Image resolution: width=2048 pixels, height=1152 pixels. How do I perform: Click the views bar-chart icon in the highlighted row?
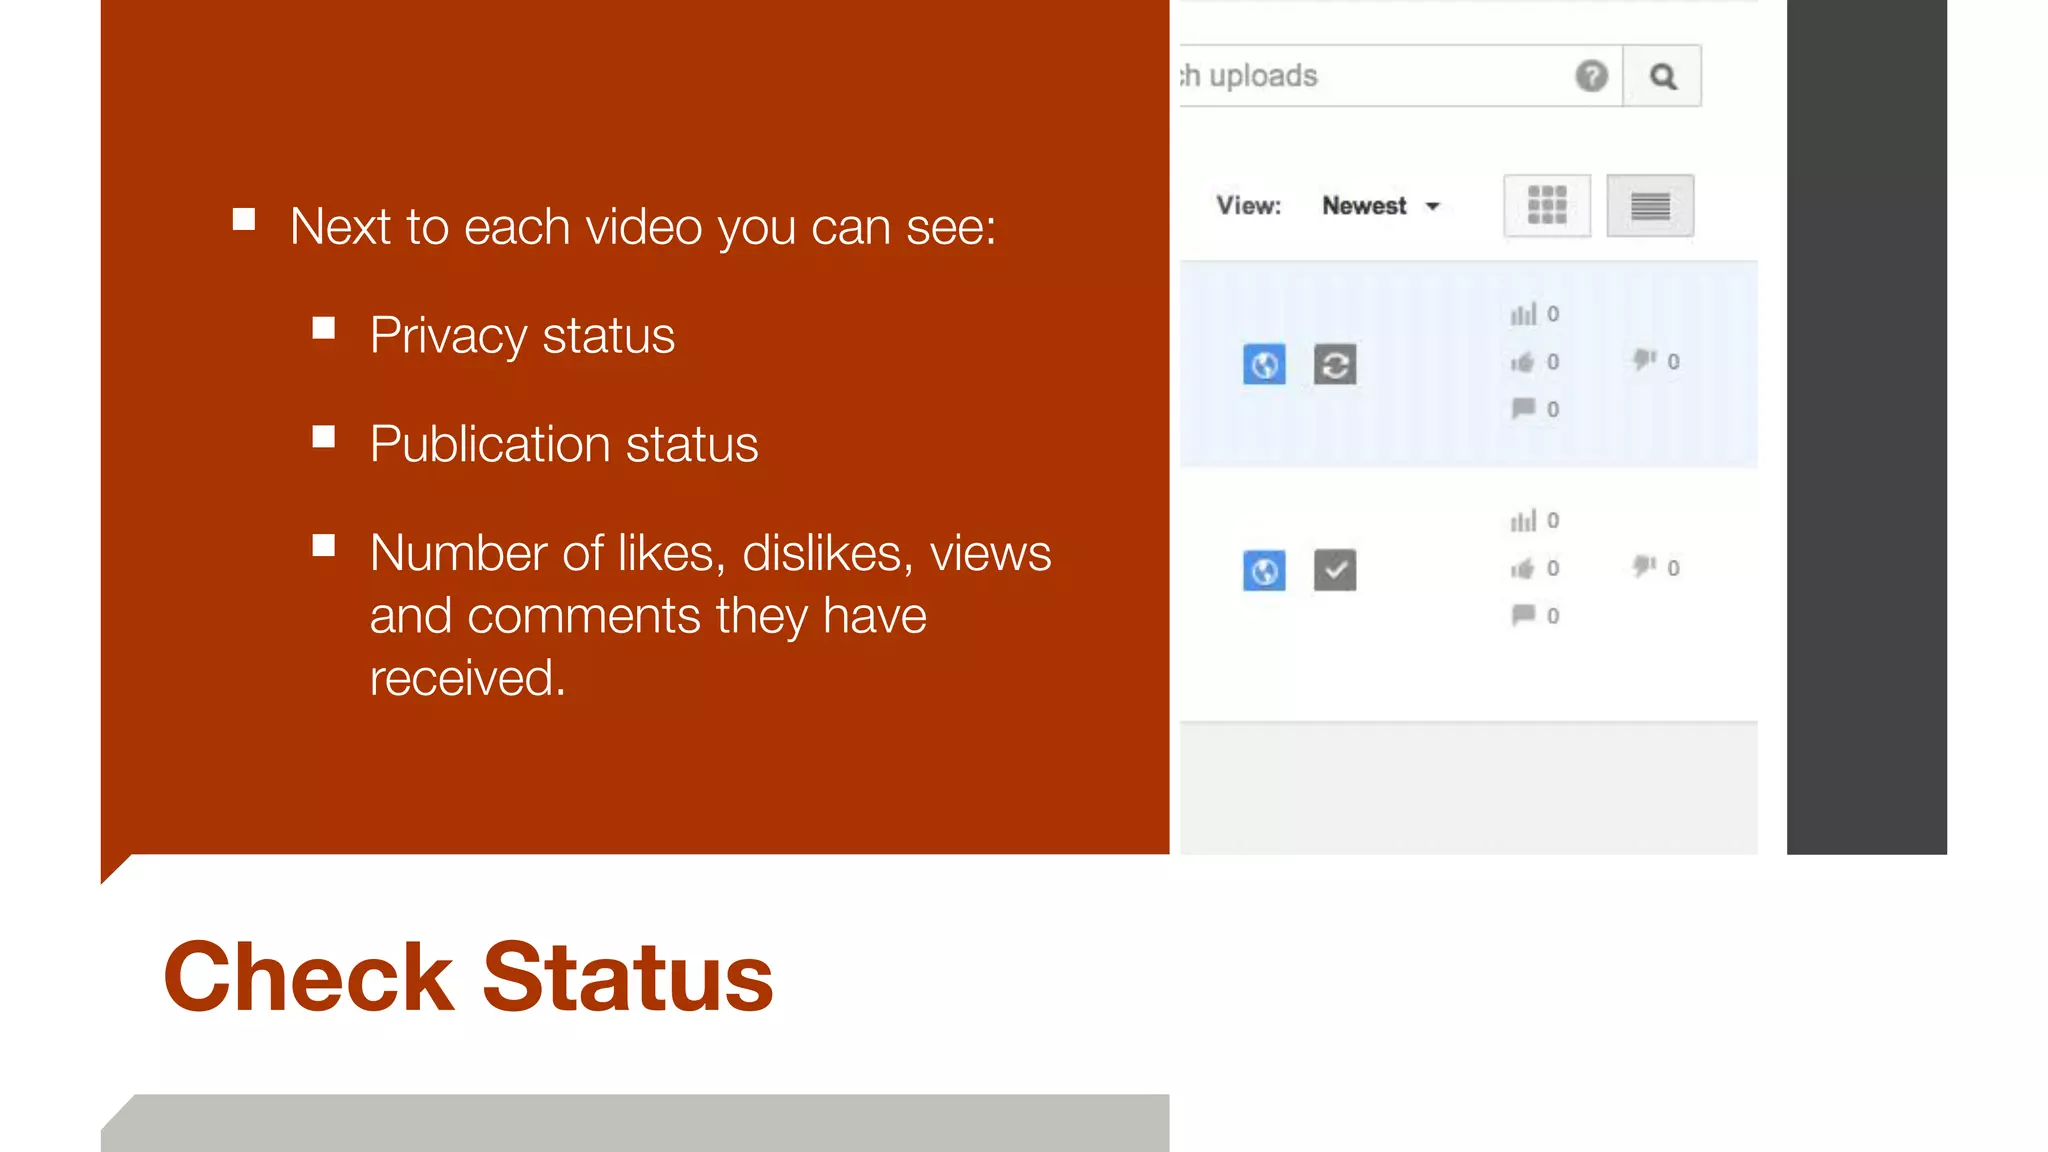[1523, 314]
